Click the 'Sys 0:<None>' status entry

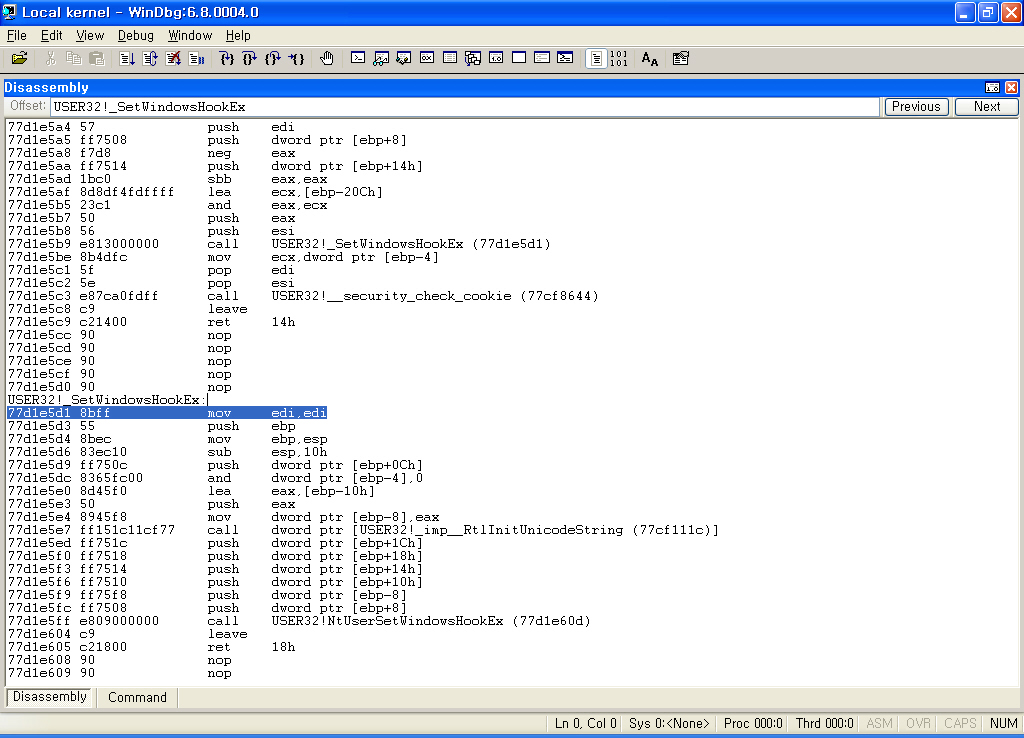tap(669, 723)
